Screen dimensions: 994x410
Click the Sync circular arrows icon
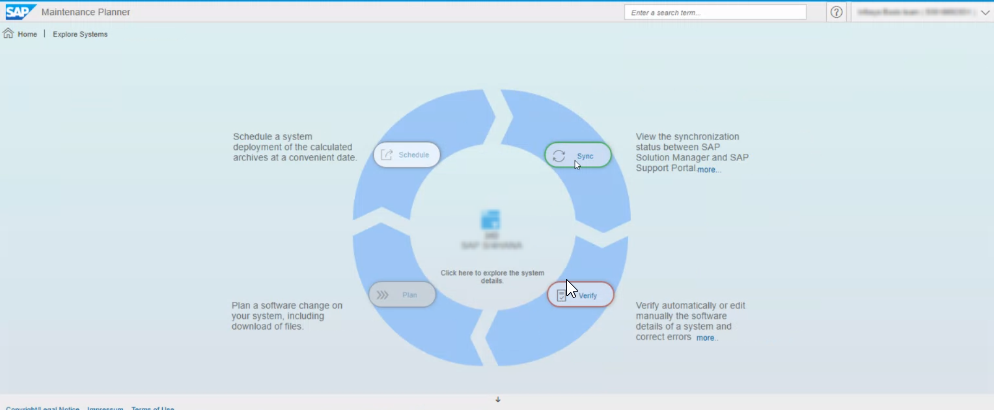coord(558,156)
